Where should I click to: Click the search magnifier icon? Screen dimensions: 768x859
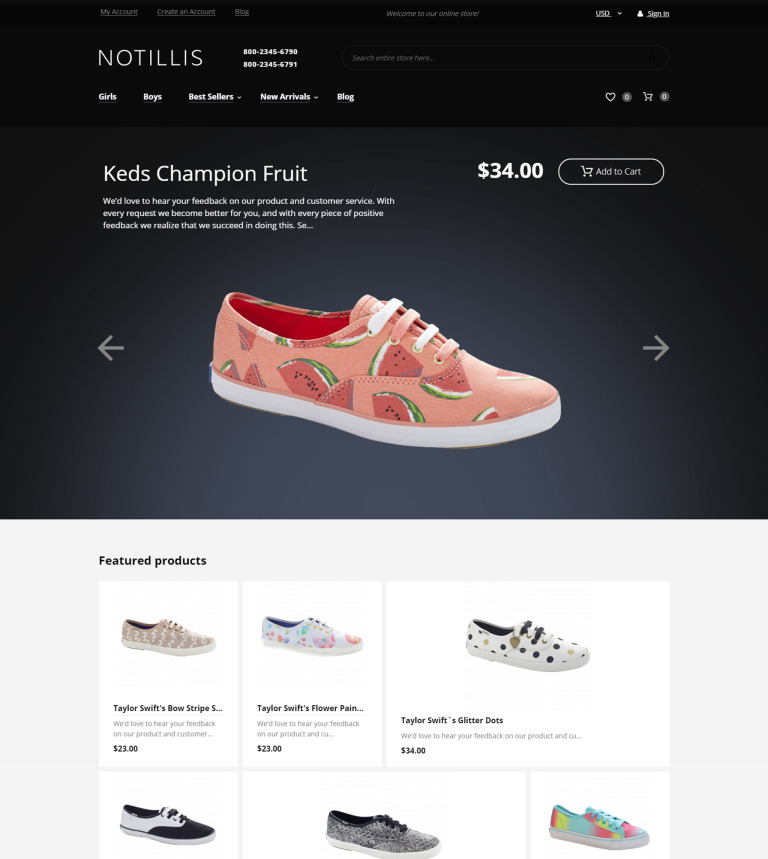click(x=652, y=58)
